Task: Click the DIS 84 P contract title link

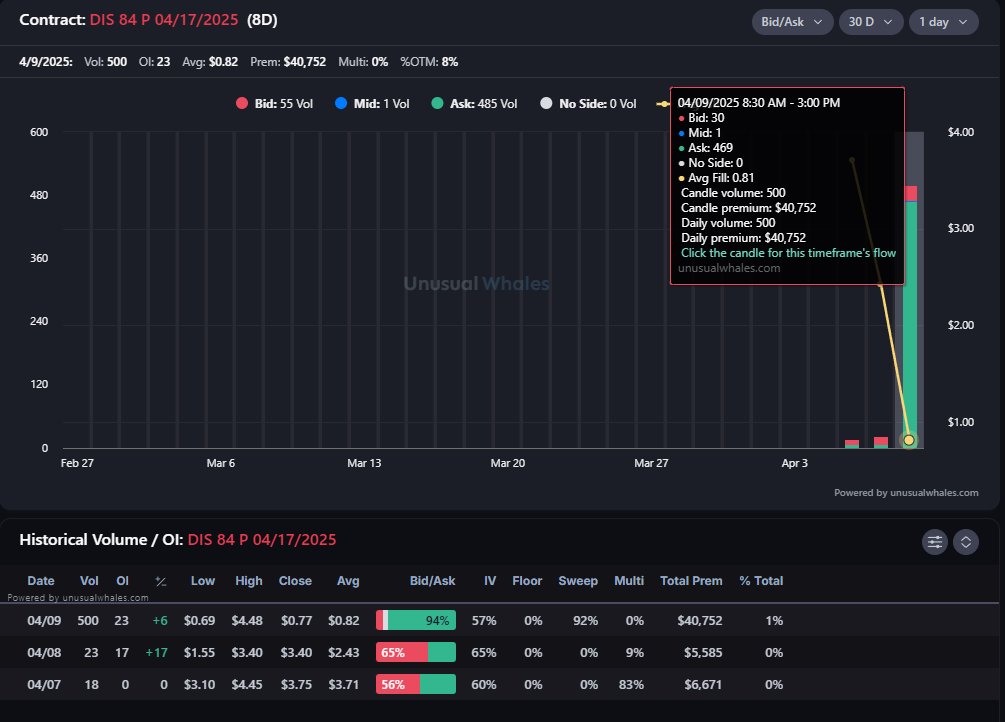Action: [164, 20]
